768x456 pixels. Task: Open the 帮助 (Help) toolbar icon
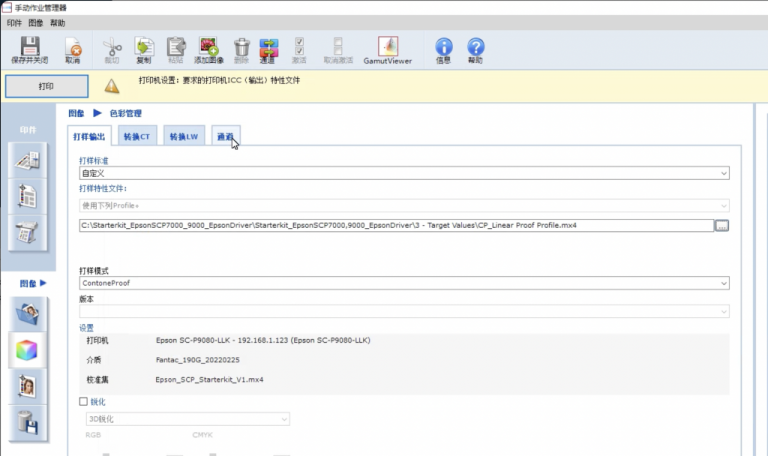475,48
